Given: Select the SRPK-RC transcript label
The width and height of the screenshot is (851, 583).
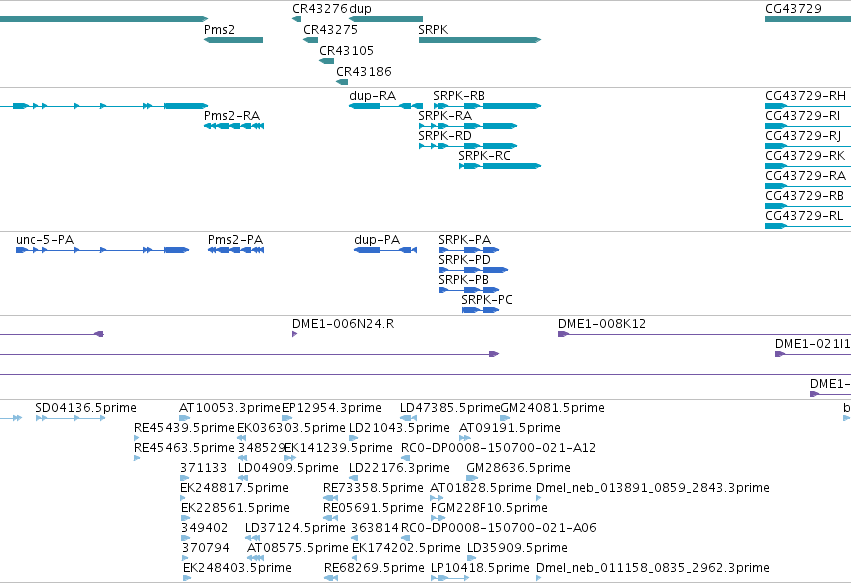Looking at the screenshot, I should [485, 156].
